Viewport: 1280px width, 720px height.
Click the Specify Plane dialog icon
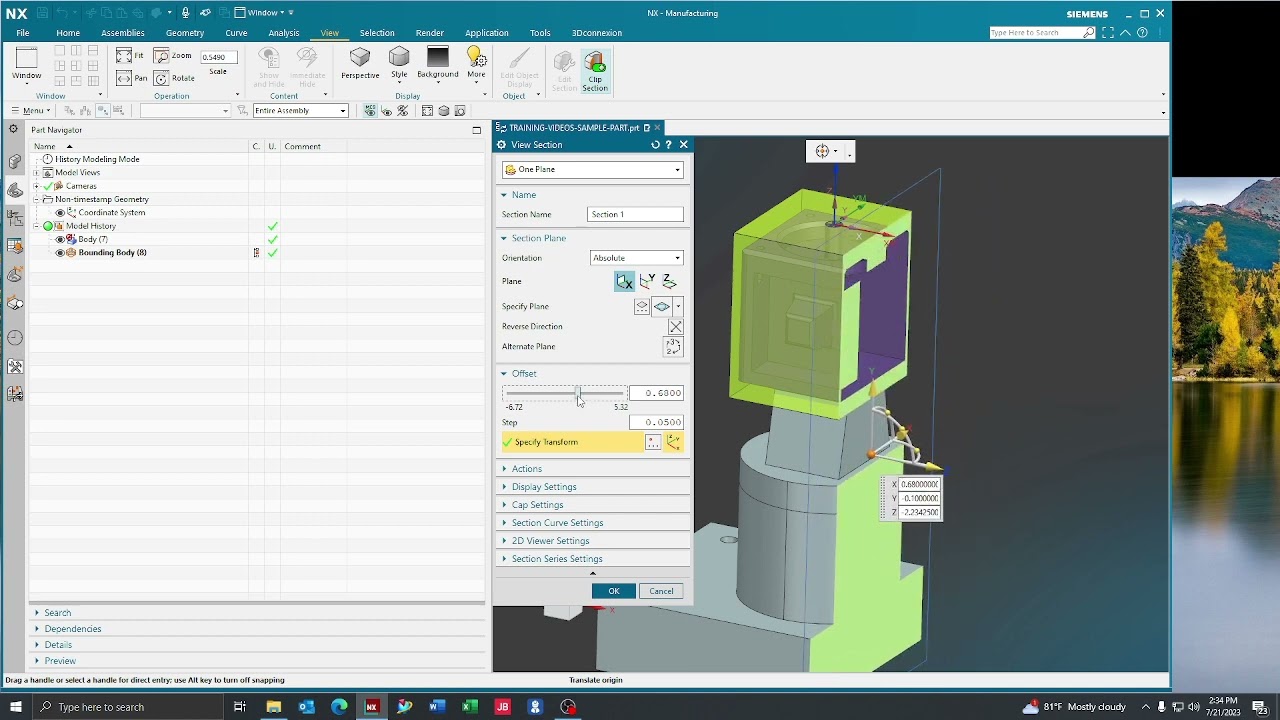pyautogui.click(x=642, y=307)
